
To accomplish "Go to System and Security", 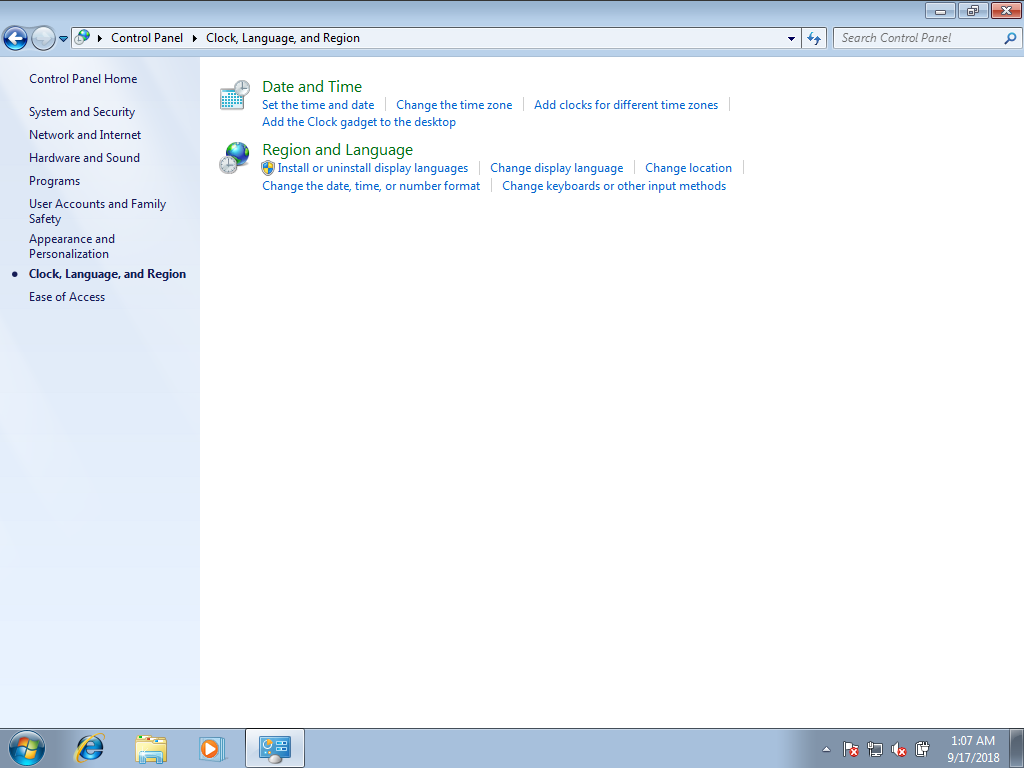I will [x=82, y=112].
